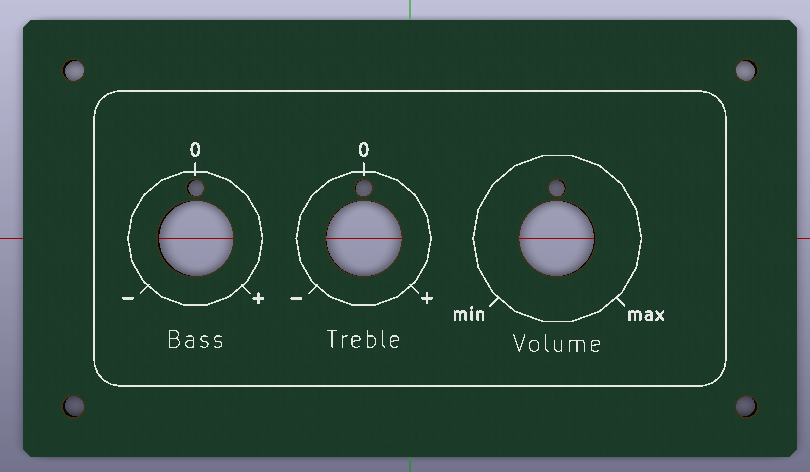Click the Volume label text
Viewport: 810px width, 472px height.
557,344
